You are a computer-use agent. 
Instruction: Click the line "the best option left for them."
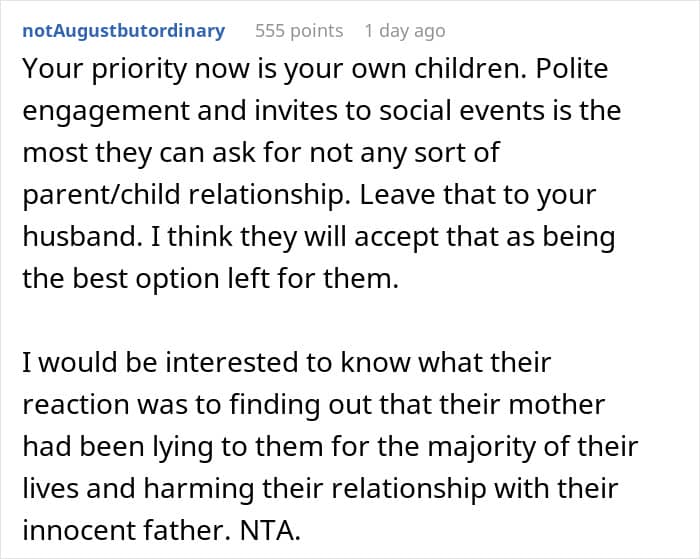[210, 280]
